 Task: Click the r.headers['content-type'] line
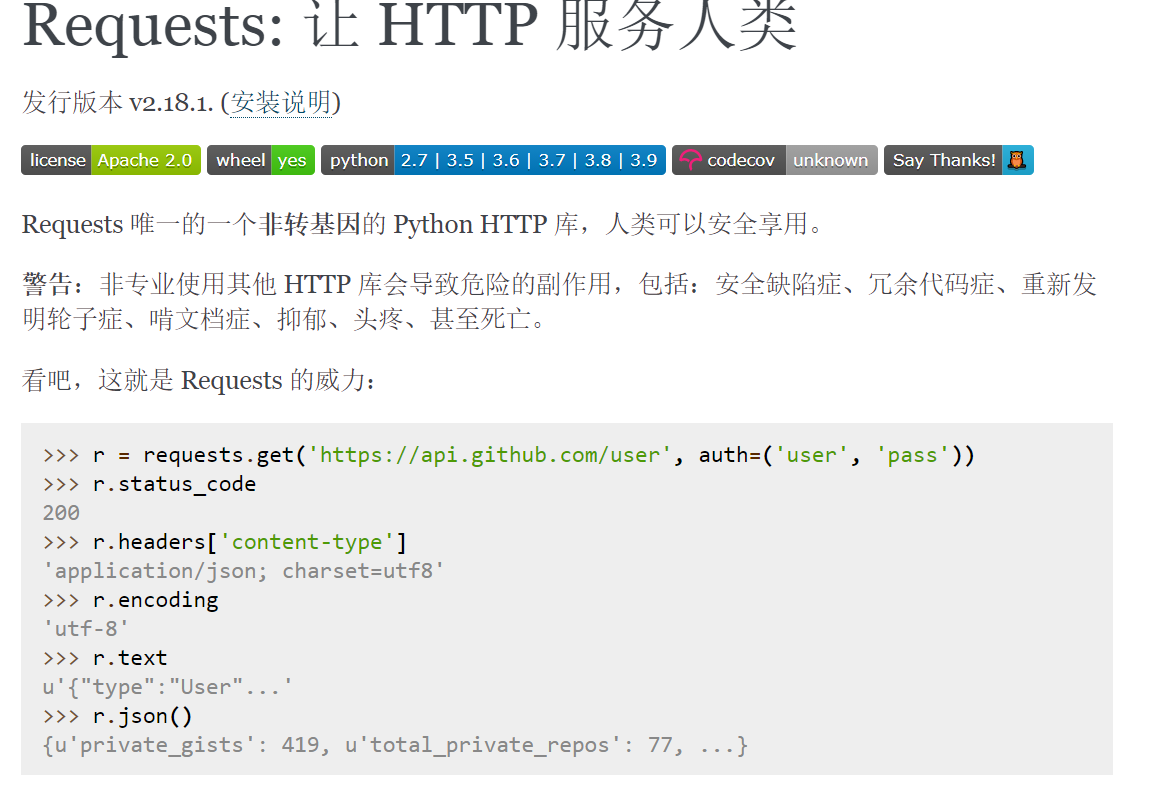pyautogui.click(x=224, y=542)
